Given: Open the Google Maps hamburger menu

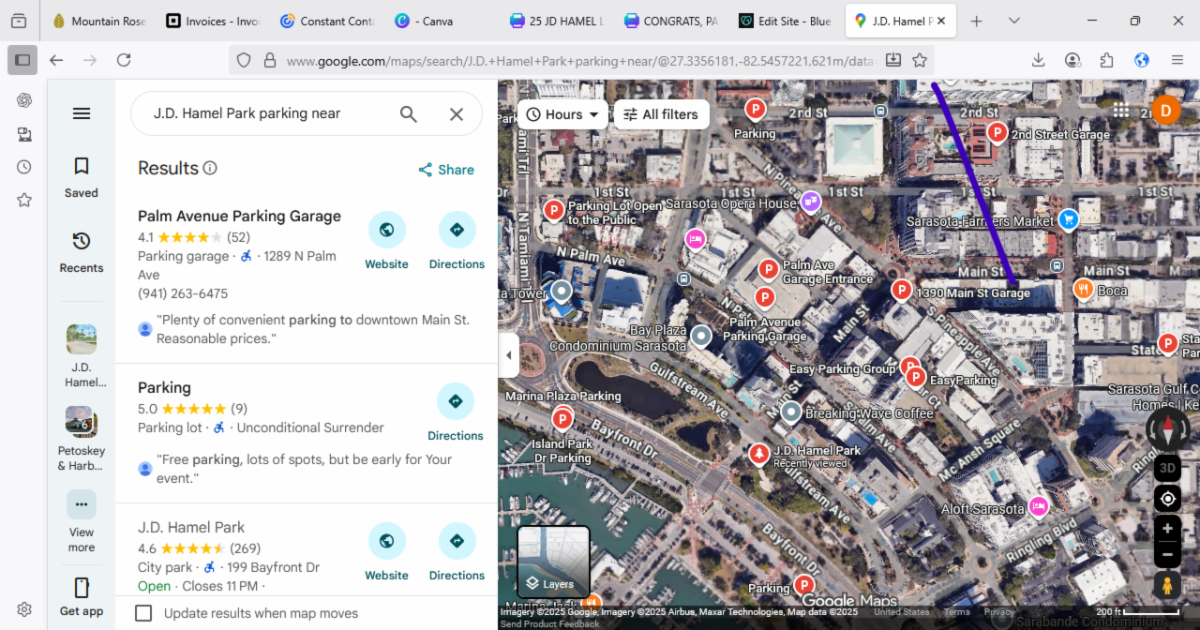Looking at the screenshot, I should pos(82,114).
